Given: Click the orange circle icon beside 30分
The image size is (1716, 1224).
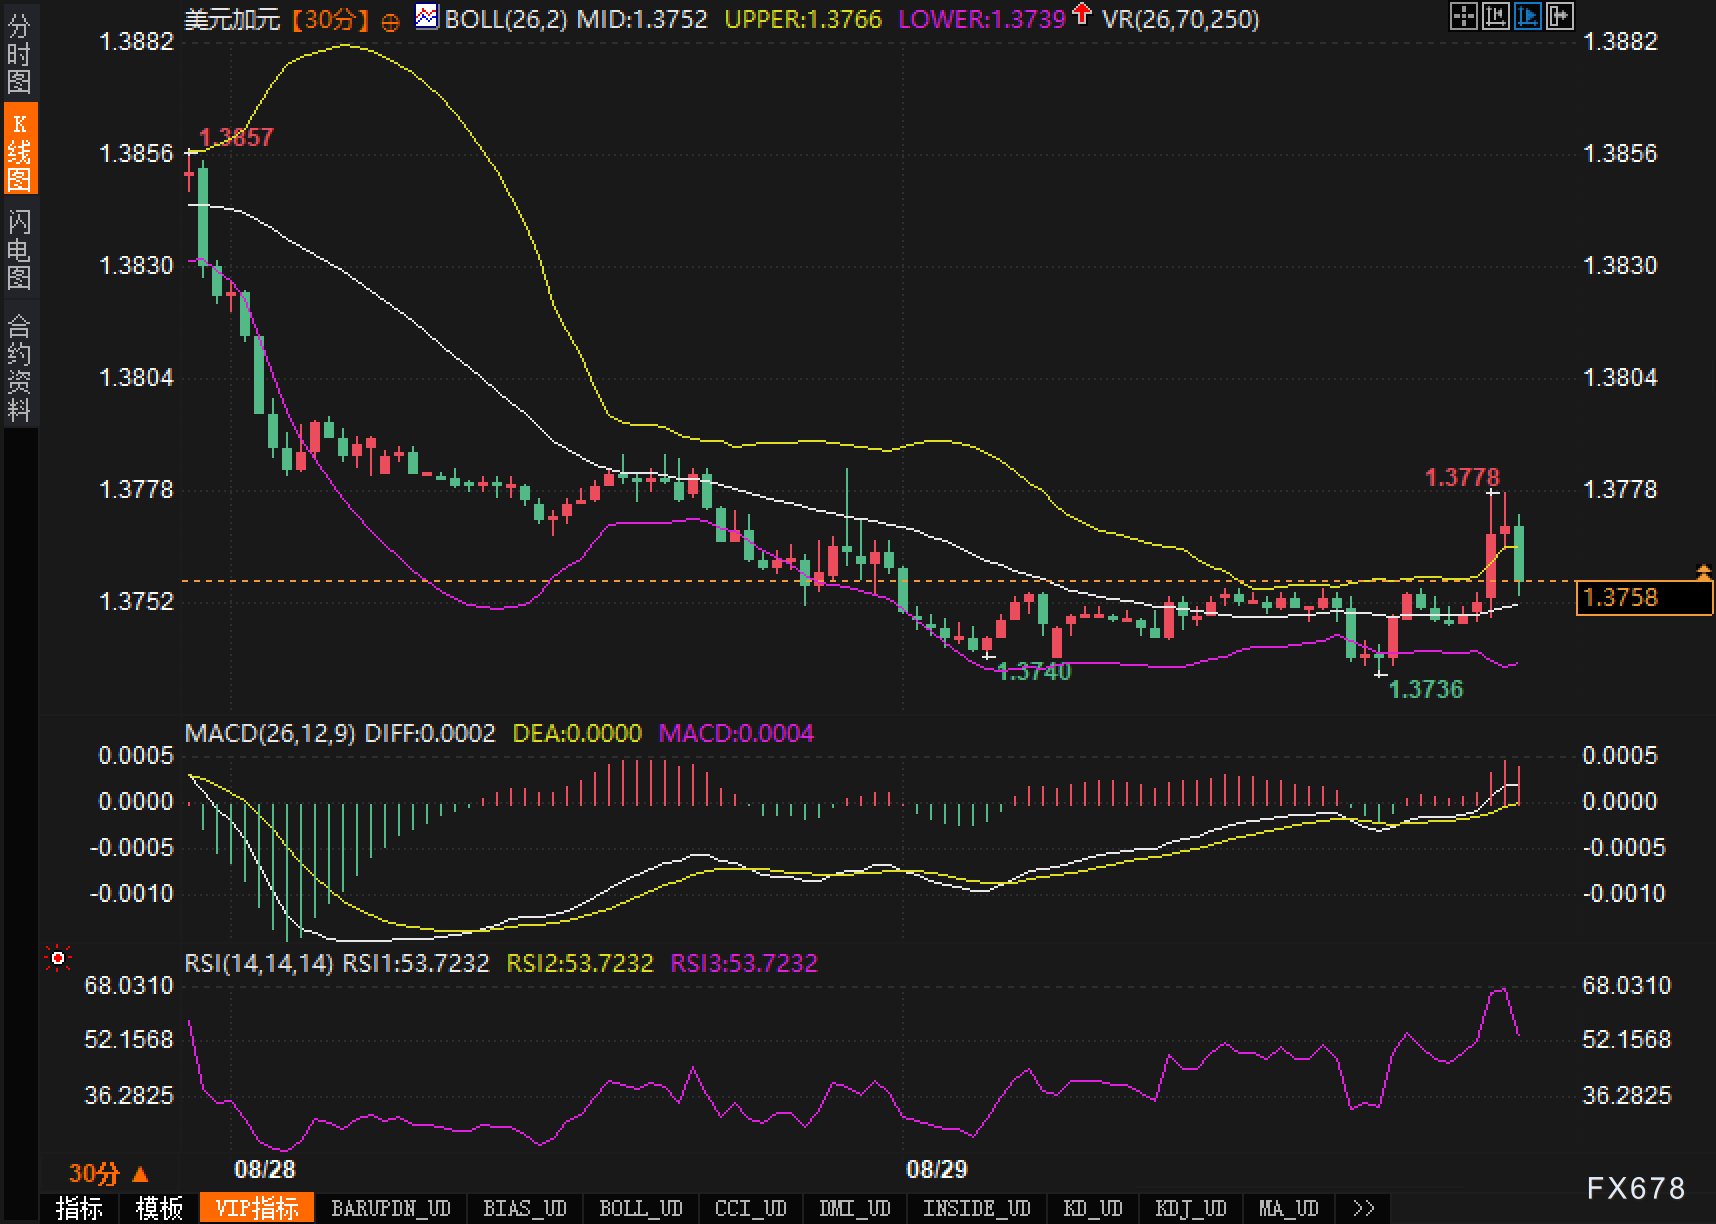Looking at the screenshot, I should point(391,22).
